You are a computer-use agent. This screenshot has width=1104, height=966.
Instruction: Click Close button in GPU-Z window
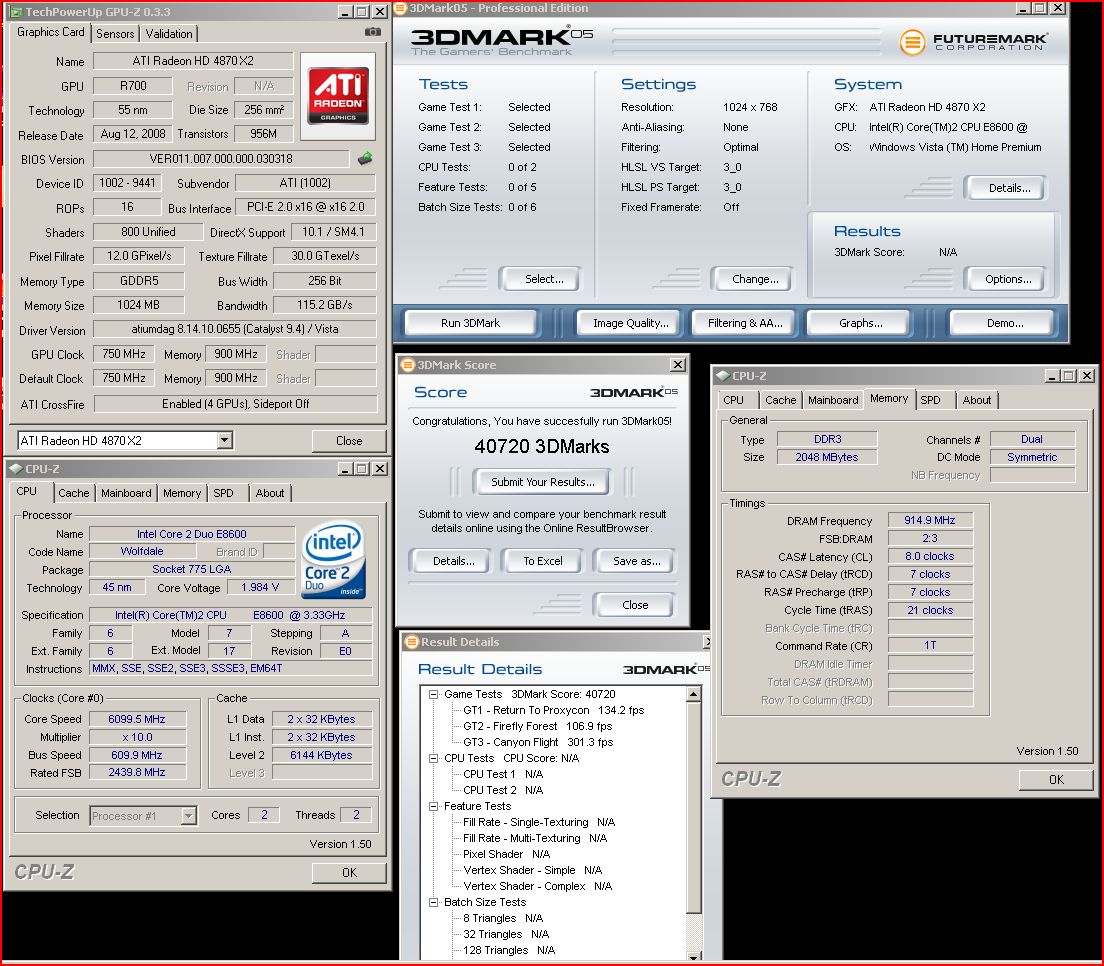349,441
